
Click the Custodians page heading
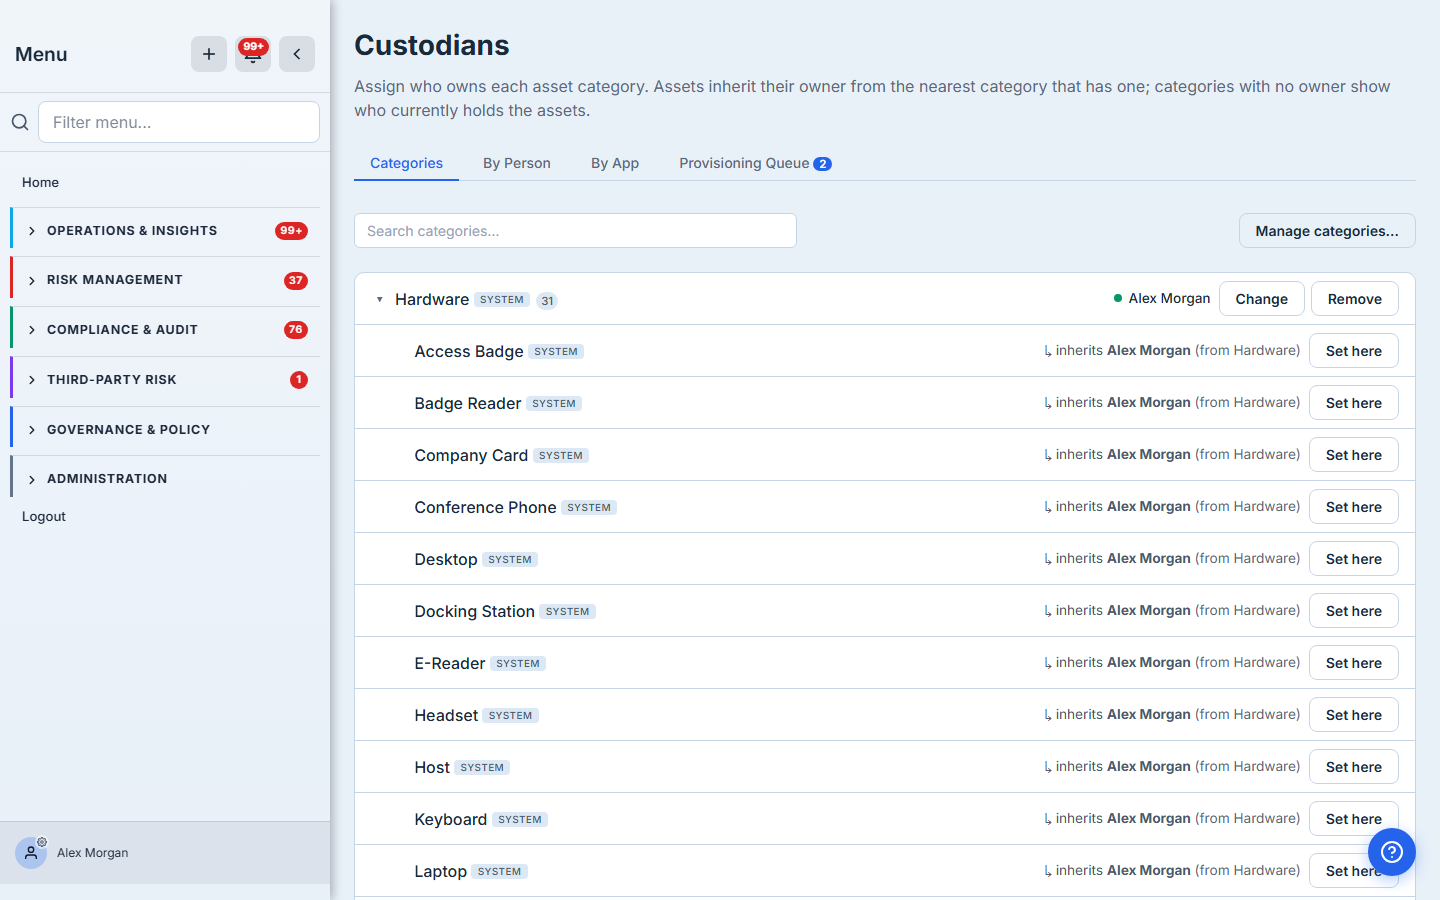[x=432, y=45]
